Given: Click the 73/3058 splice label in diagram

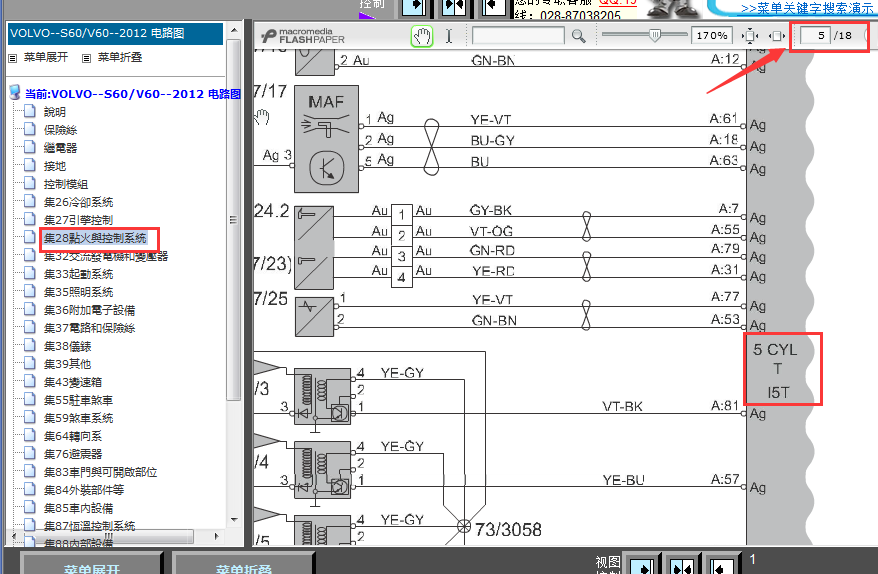Looking at the screenshot, I should (x=508, y=529).
